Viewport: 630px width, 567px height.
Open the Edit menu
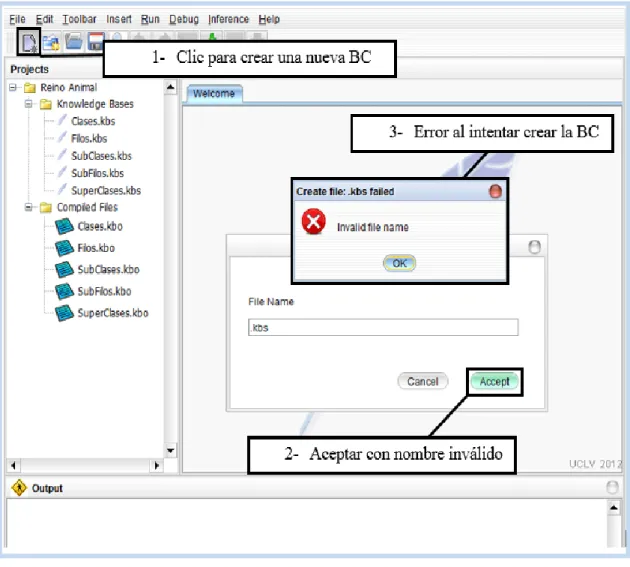point(44,19)
